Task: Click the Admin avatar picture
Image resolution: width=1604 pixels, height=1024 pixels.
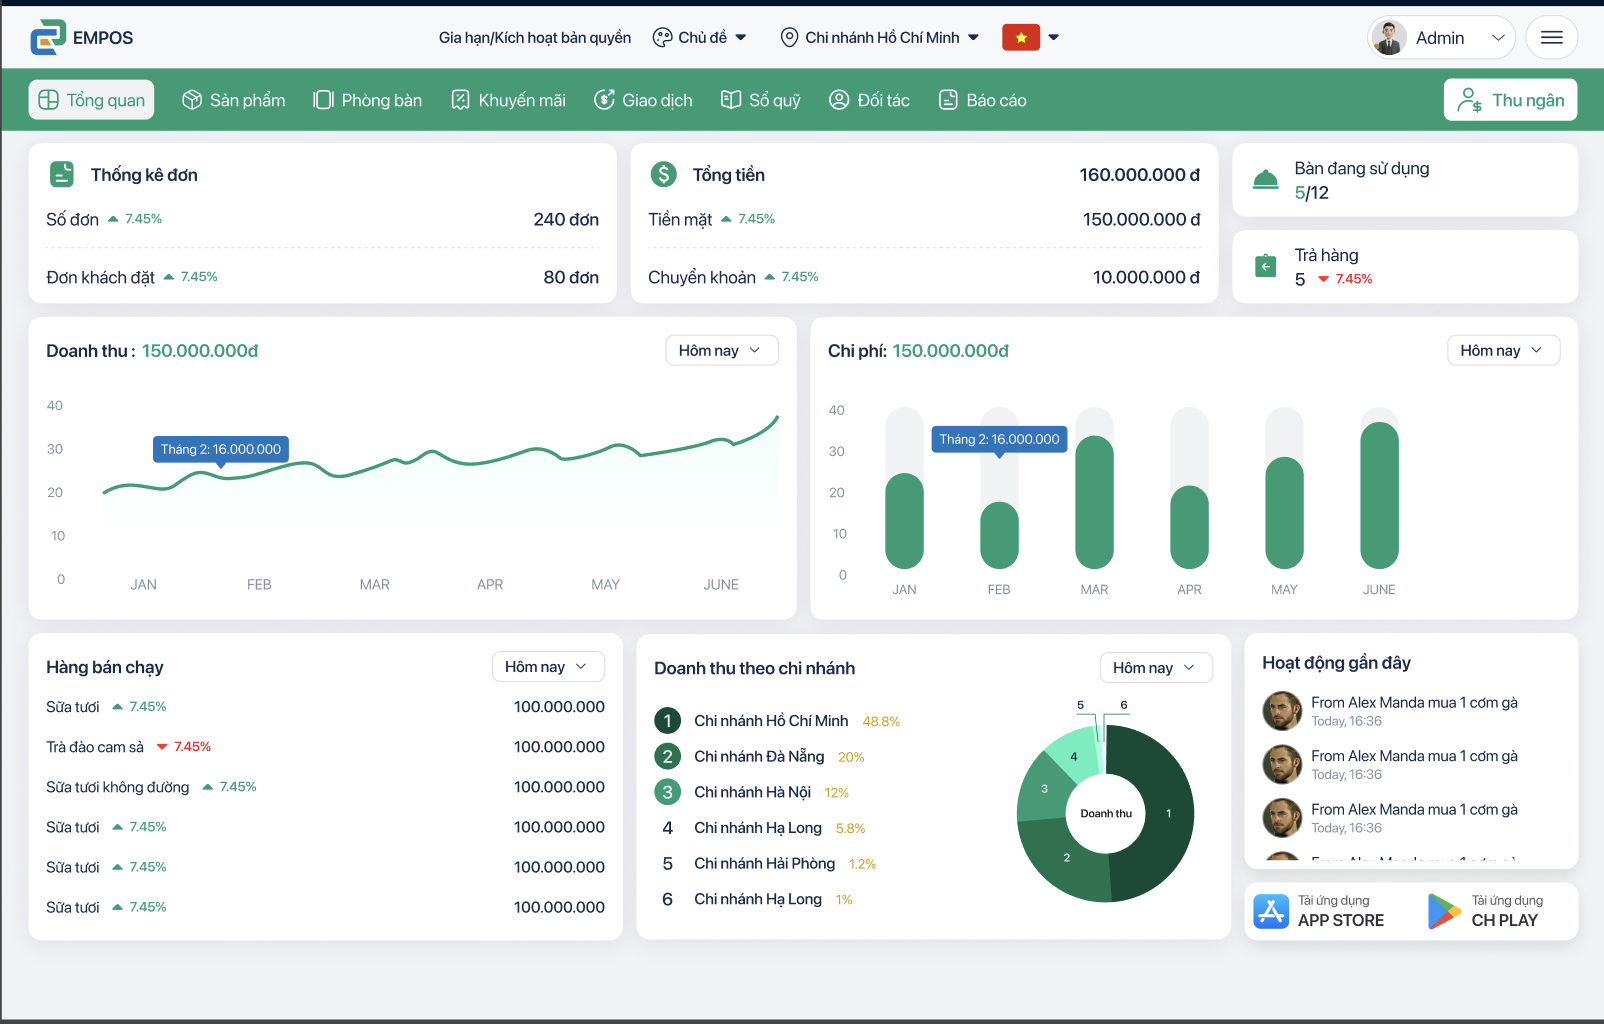Action: point(1389,37)
